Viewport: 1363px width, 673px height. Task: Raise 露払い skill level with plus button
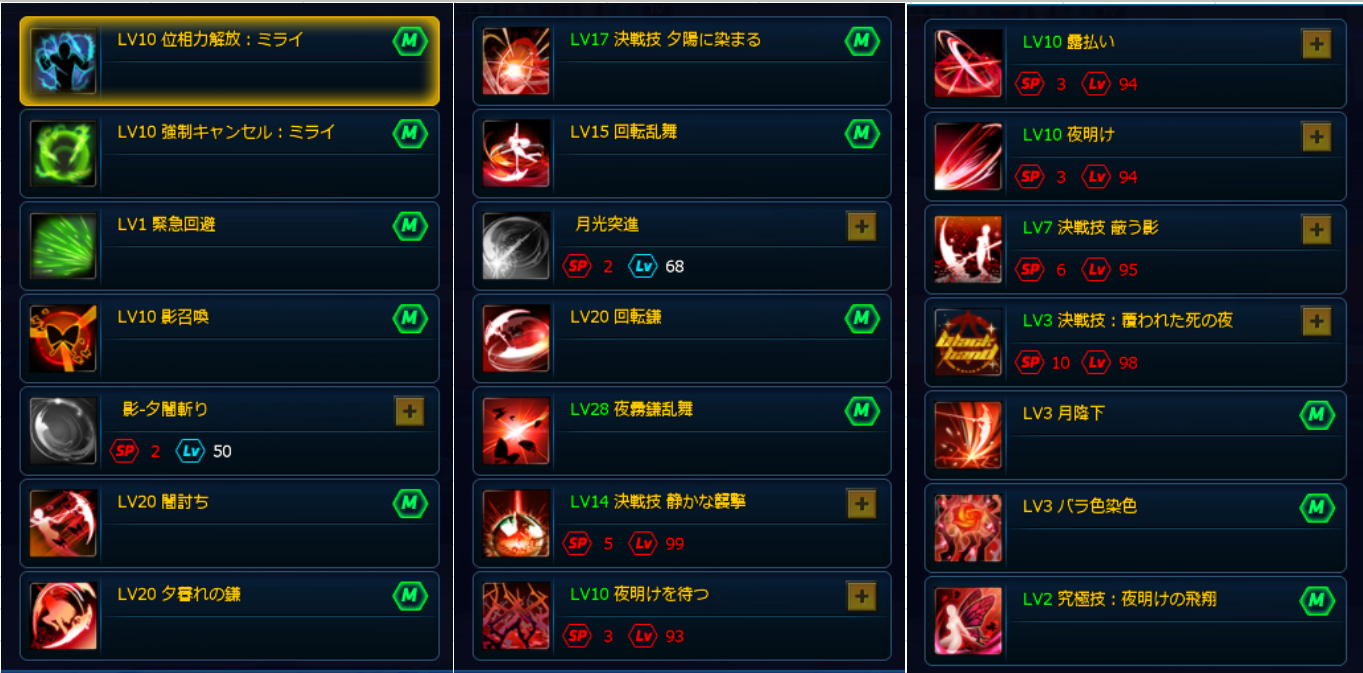click(x=1316, y=44)
